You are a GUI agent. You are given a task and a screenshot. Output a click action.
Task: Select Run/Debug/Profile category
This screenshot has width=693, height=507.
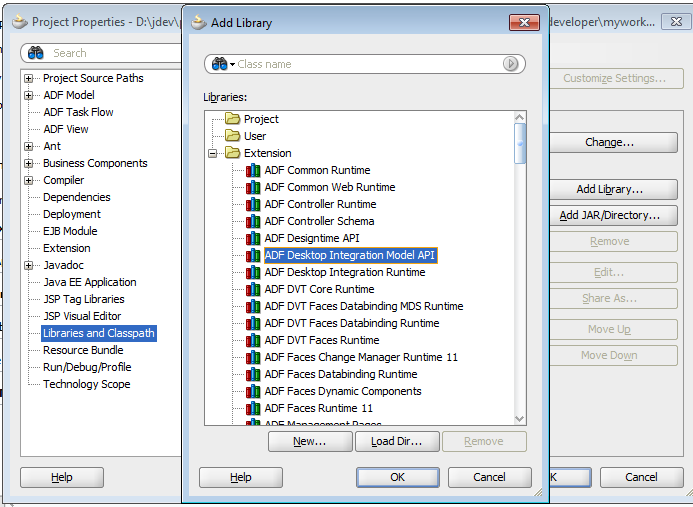87,367
